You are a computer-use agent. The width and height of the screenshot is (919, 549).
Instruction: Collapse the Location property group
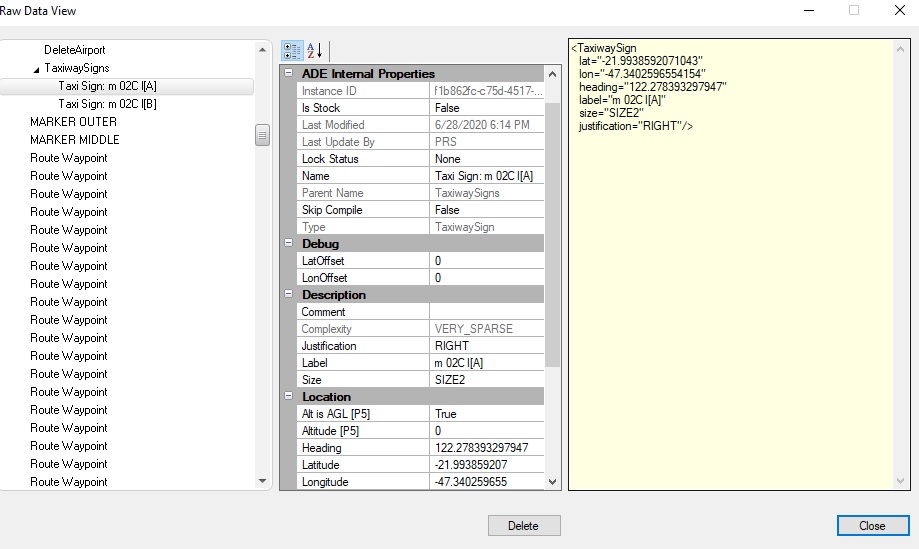[x=290, y=397]
